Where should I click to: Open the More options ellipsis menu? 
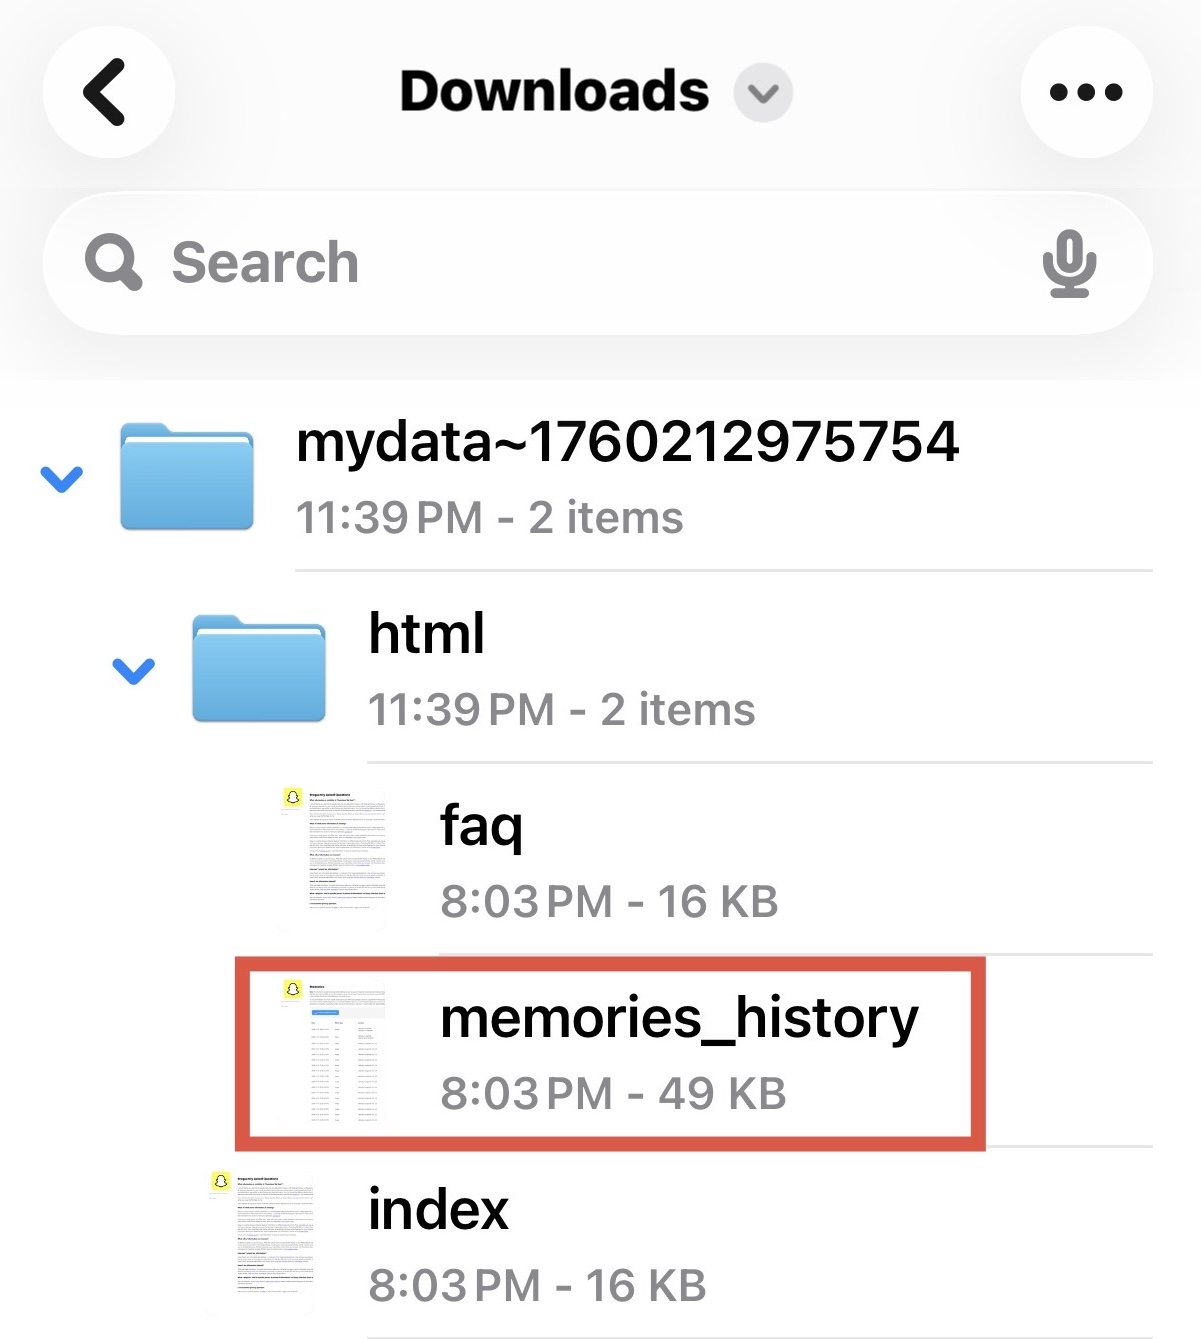[x=1086, y=91]
